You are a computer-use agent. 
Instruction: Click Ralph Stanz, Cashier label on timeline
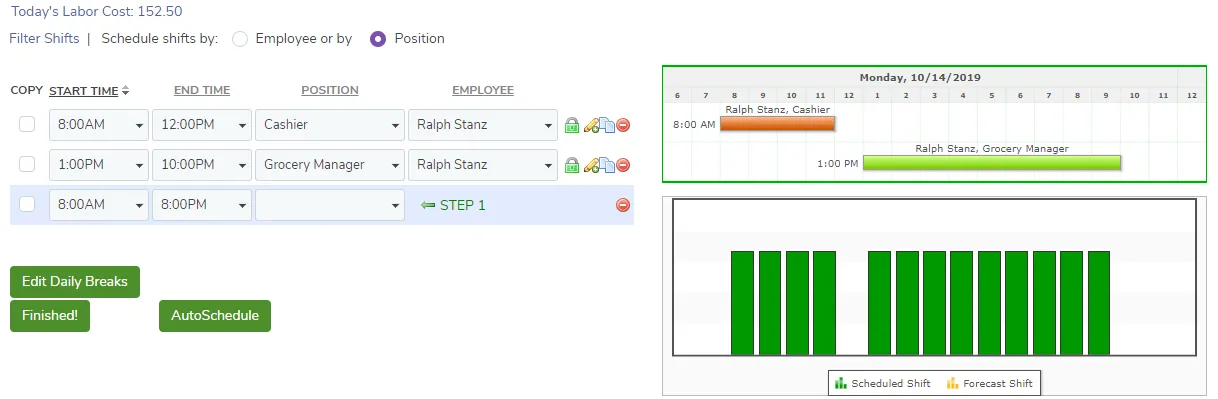(x=778, y=110)
